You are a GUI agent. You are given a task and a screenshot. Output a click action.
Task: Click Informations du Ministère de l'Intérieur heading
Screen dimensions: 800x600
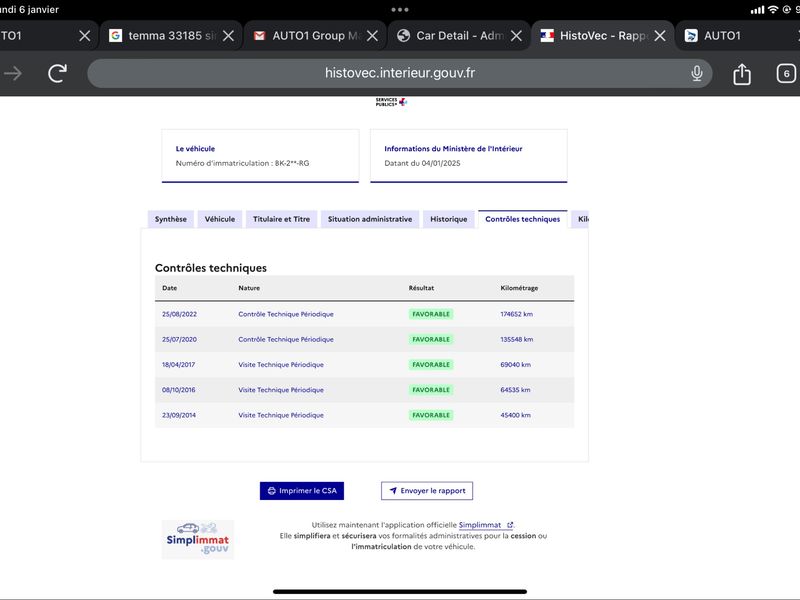[x=453, y=148]
